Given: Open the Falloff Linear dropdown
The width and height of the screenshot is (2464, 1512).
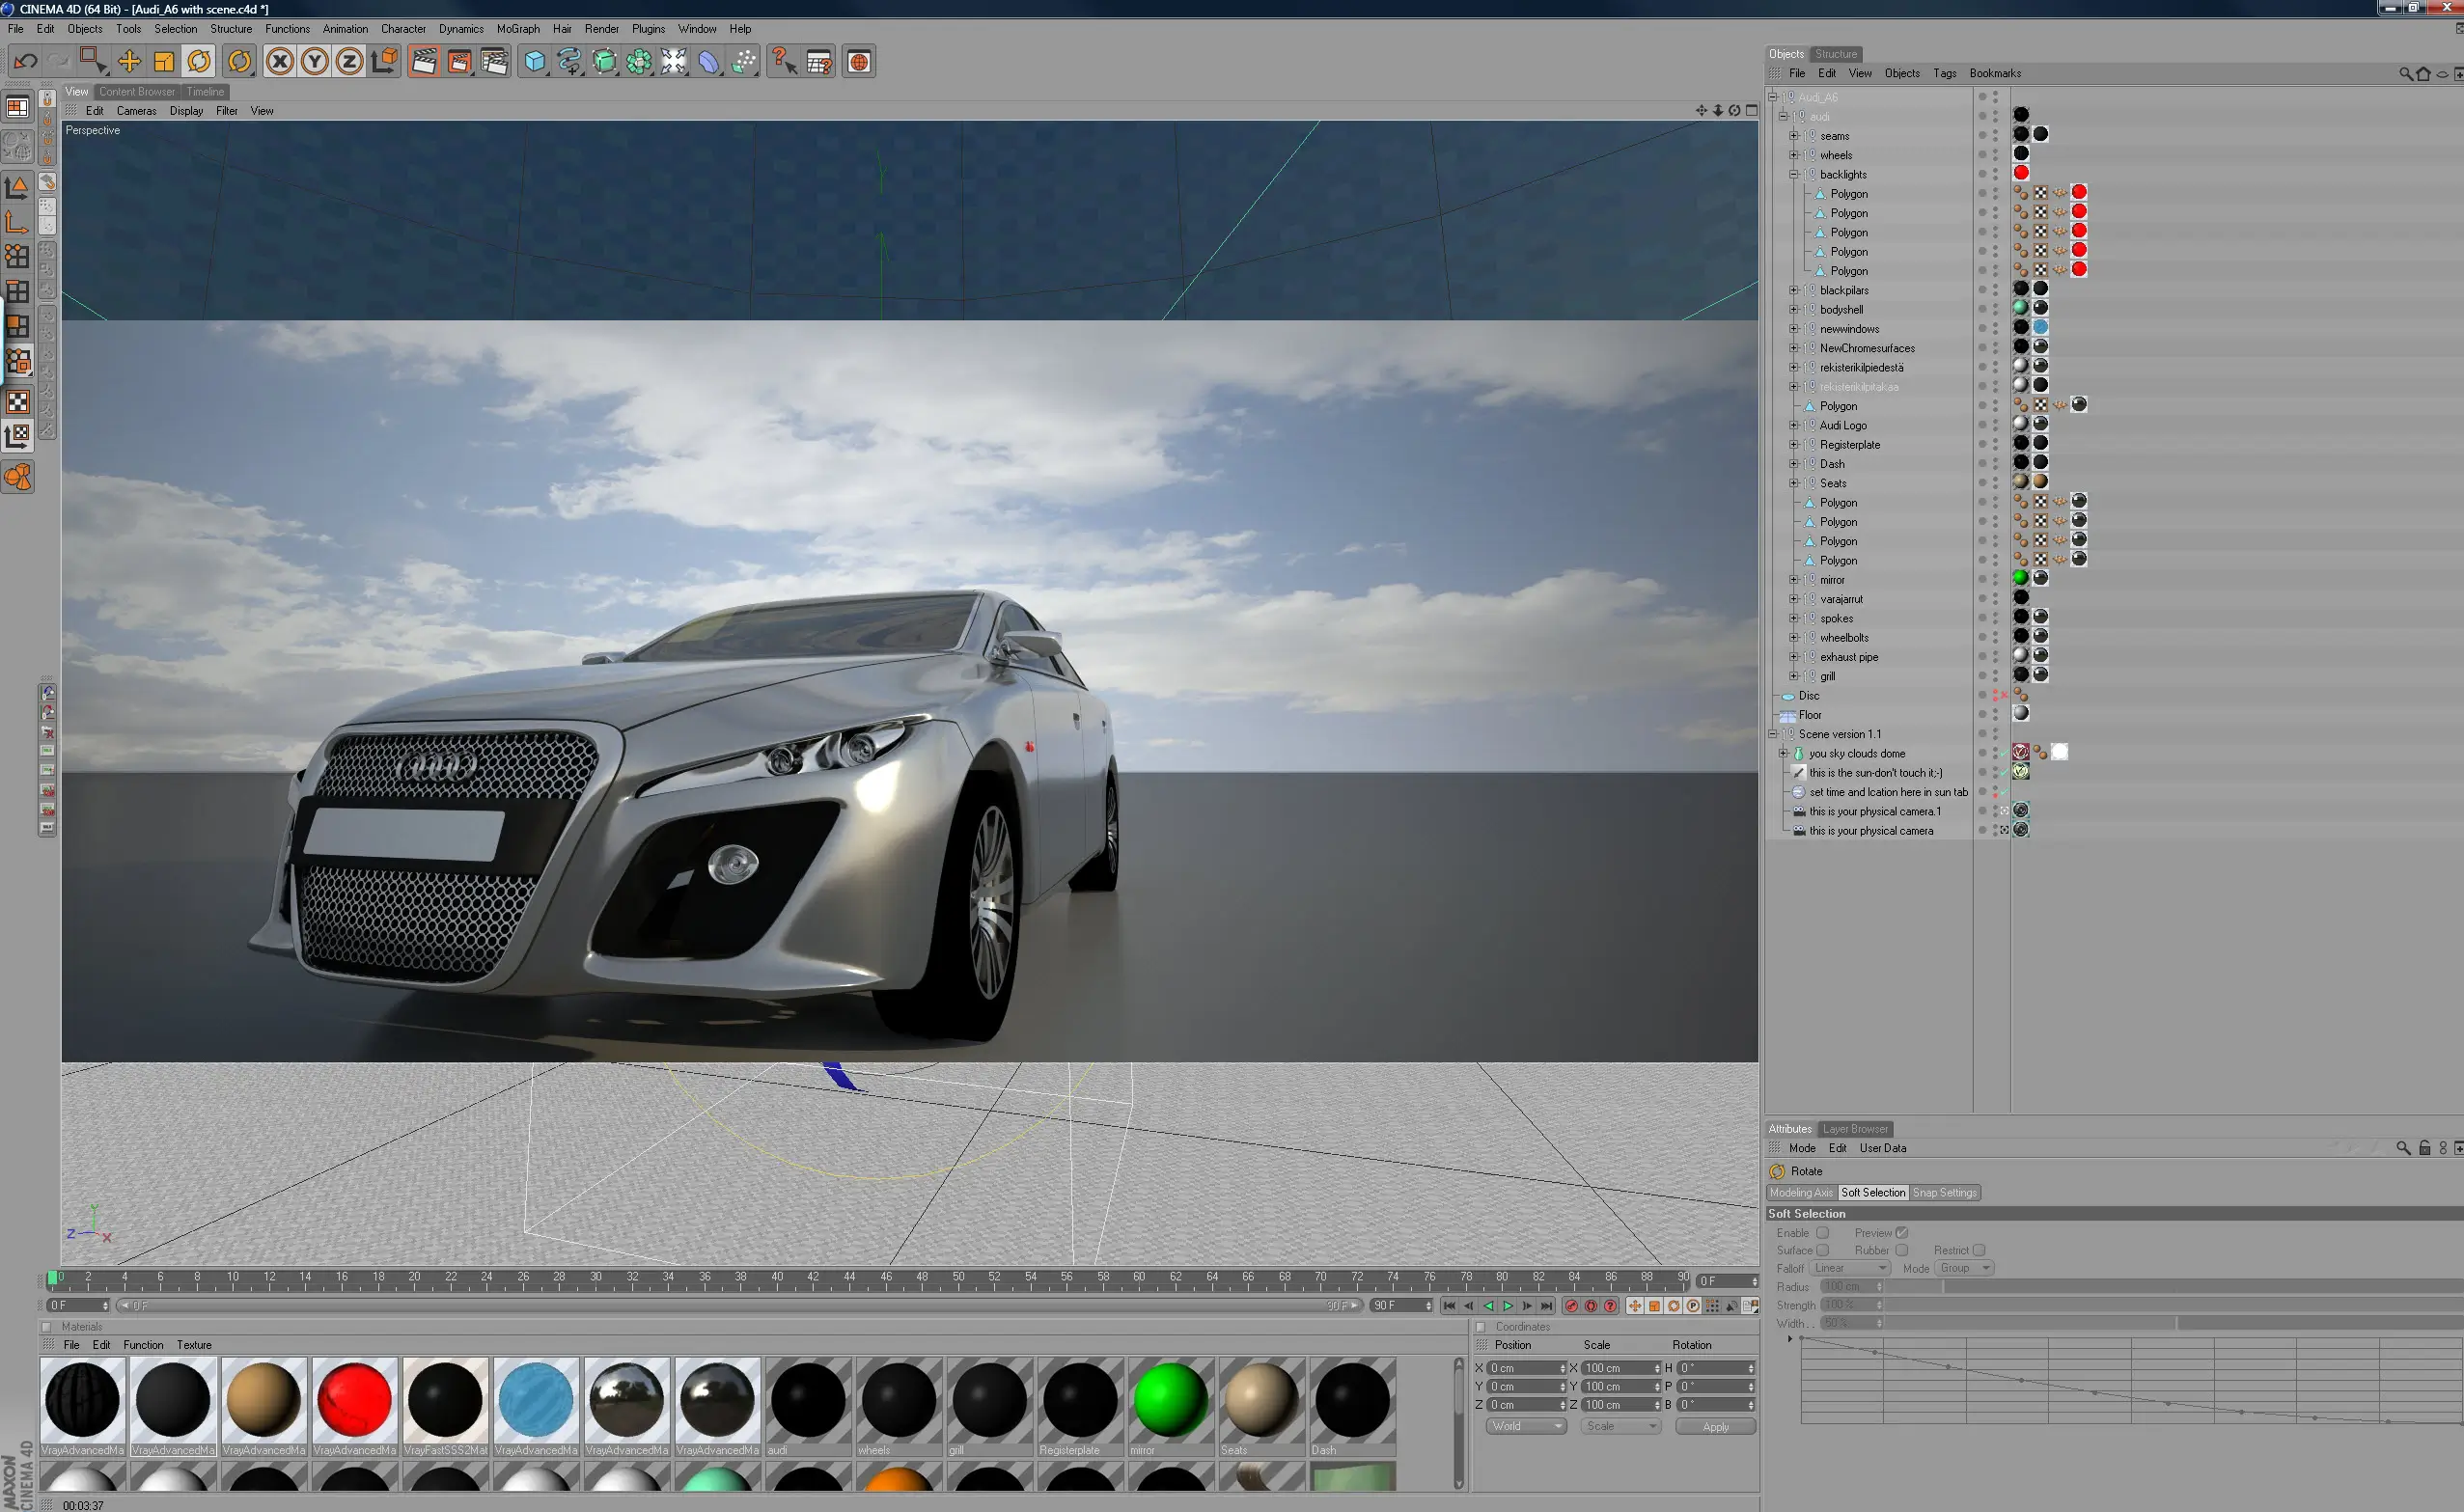Looking at the screenshot, I should point(1850,1268).
